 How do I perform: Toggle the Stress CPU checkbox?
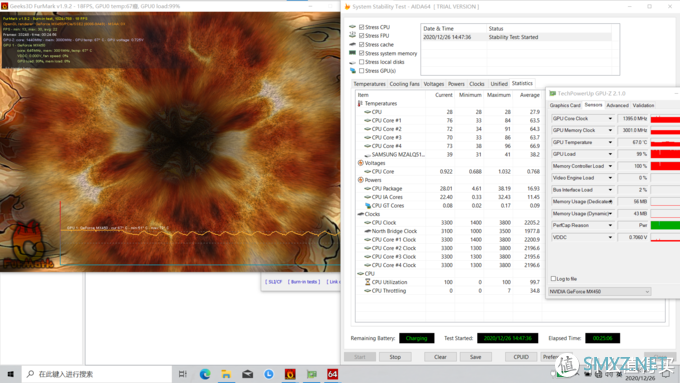(362, 27)
